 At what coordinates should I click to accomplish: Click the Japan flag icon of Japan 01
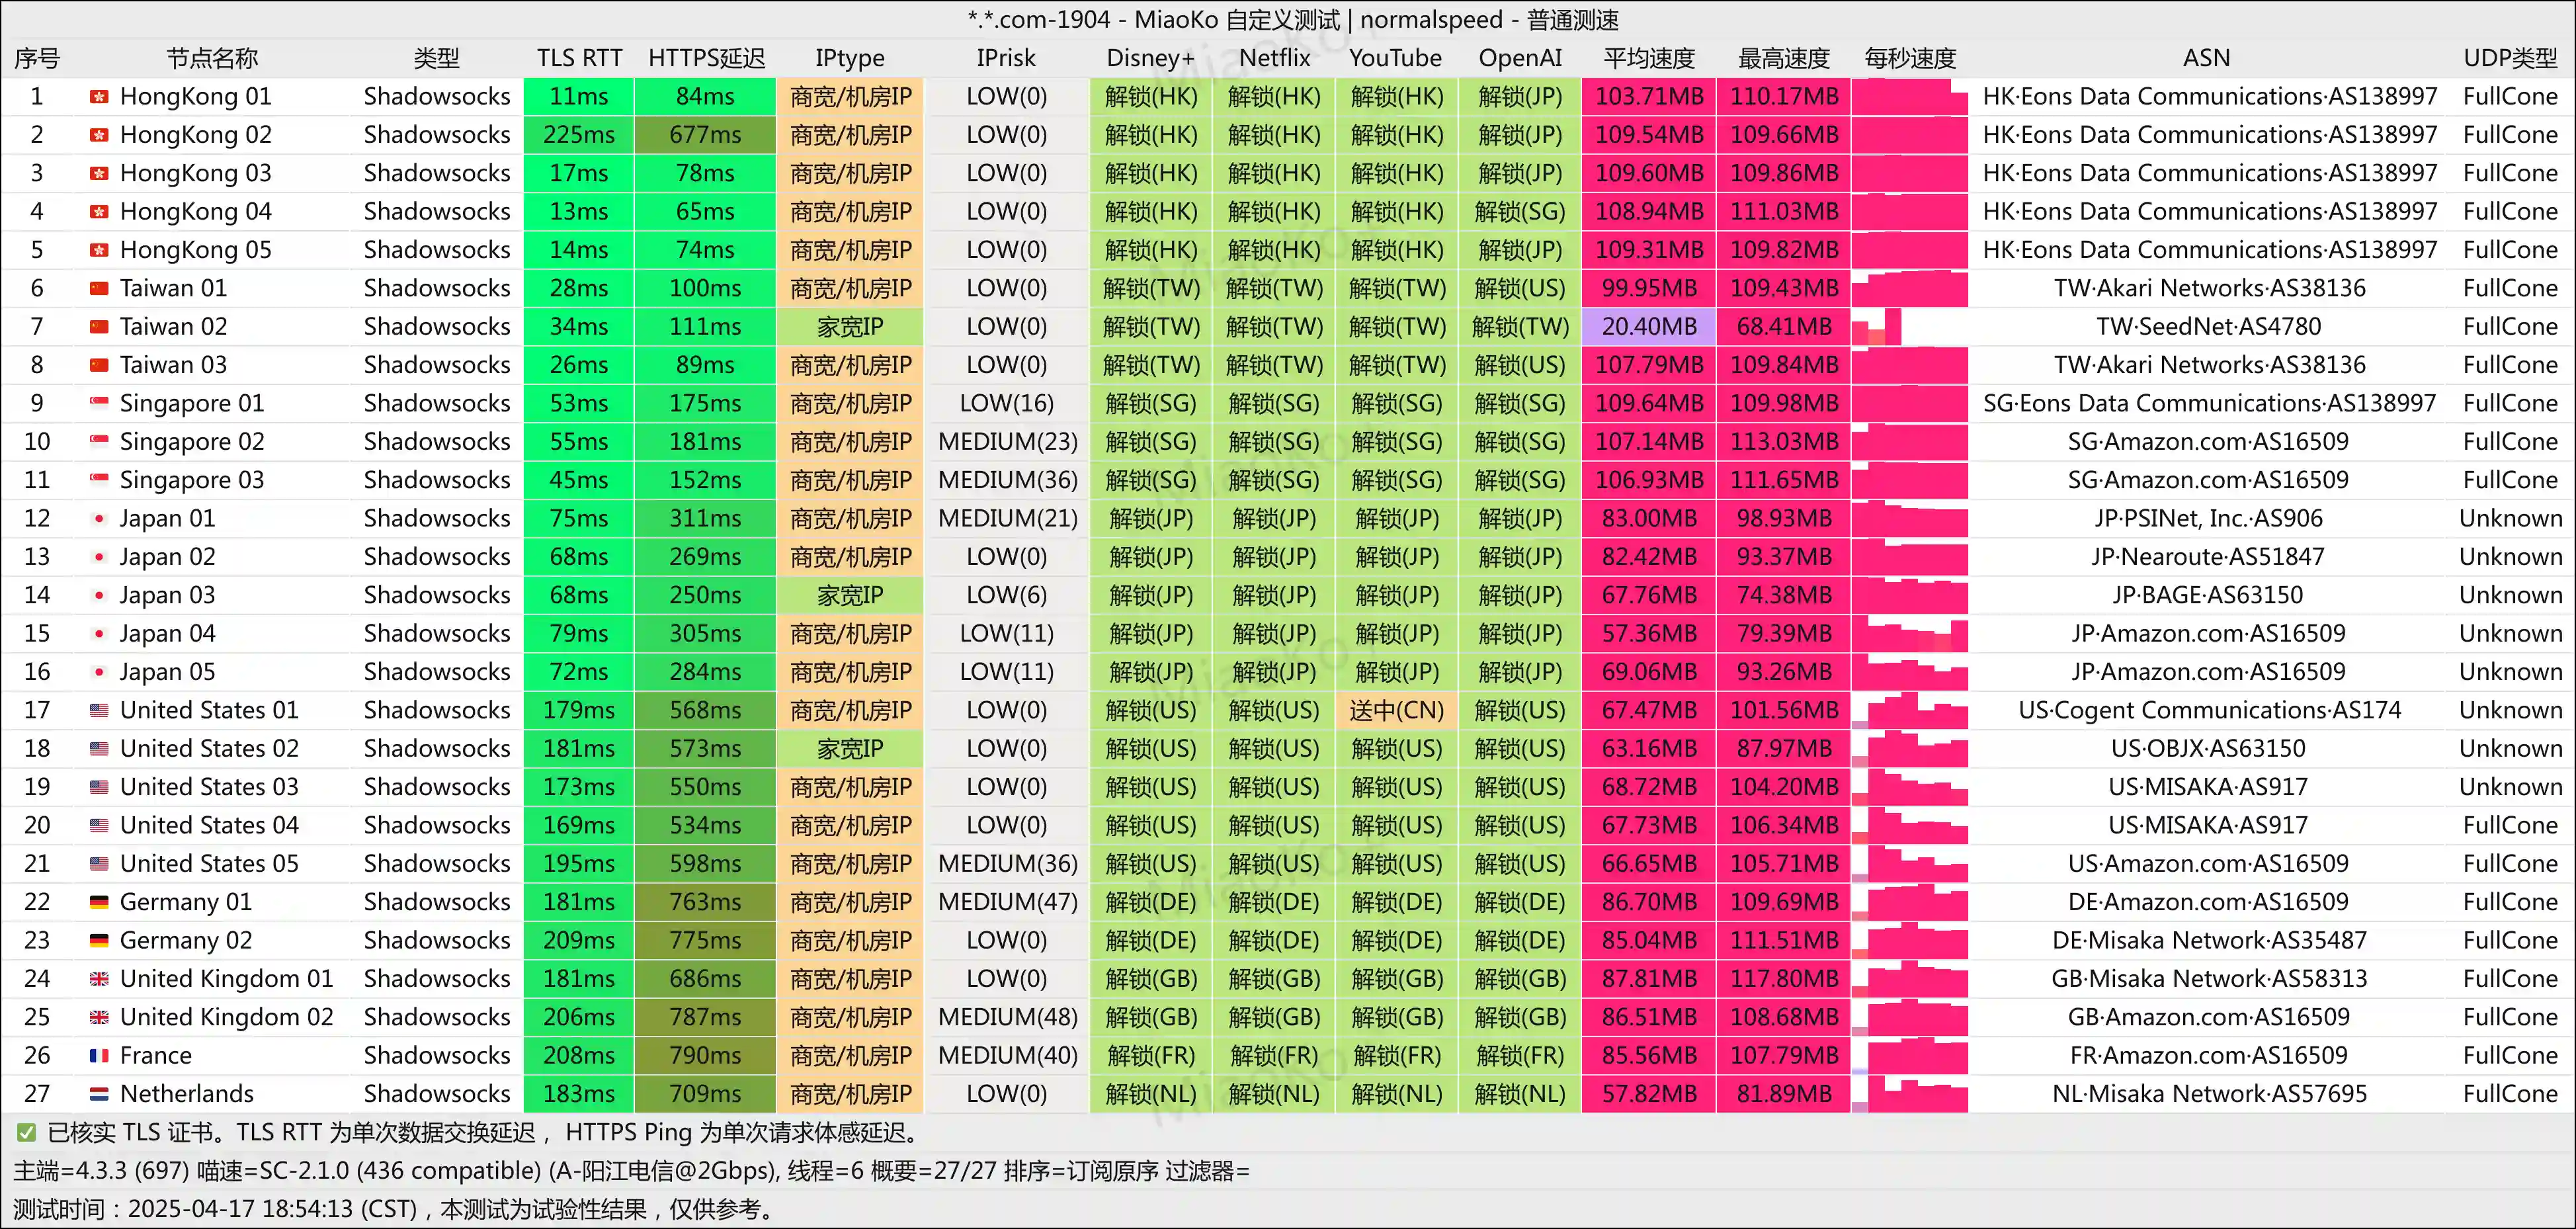point(99,518)
